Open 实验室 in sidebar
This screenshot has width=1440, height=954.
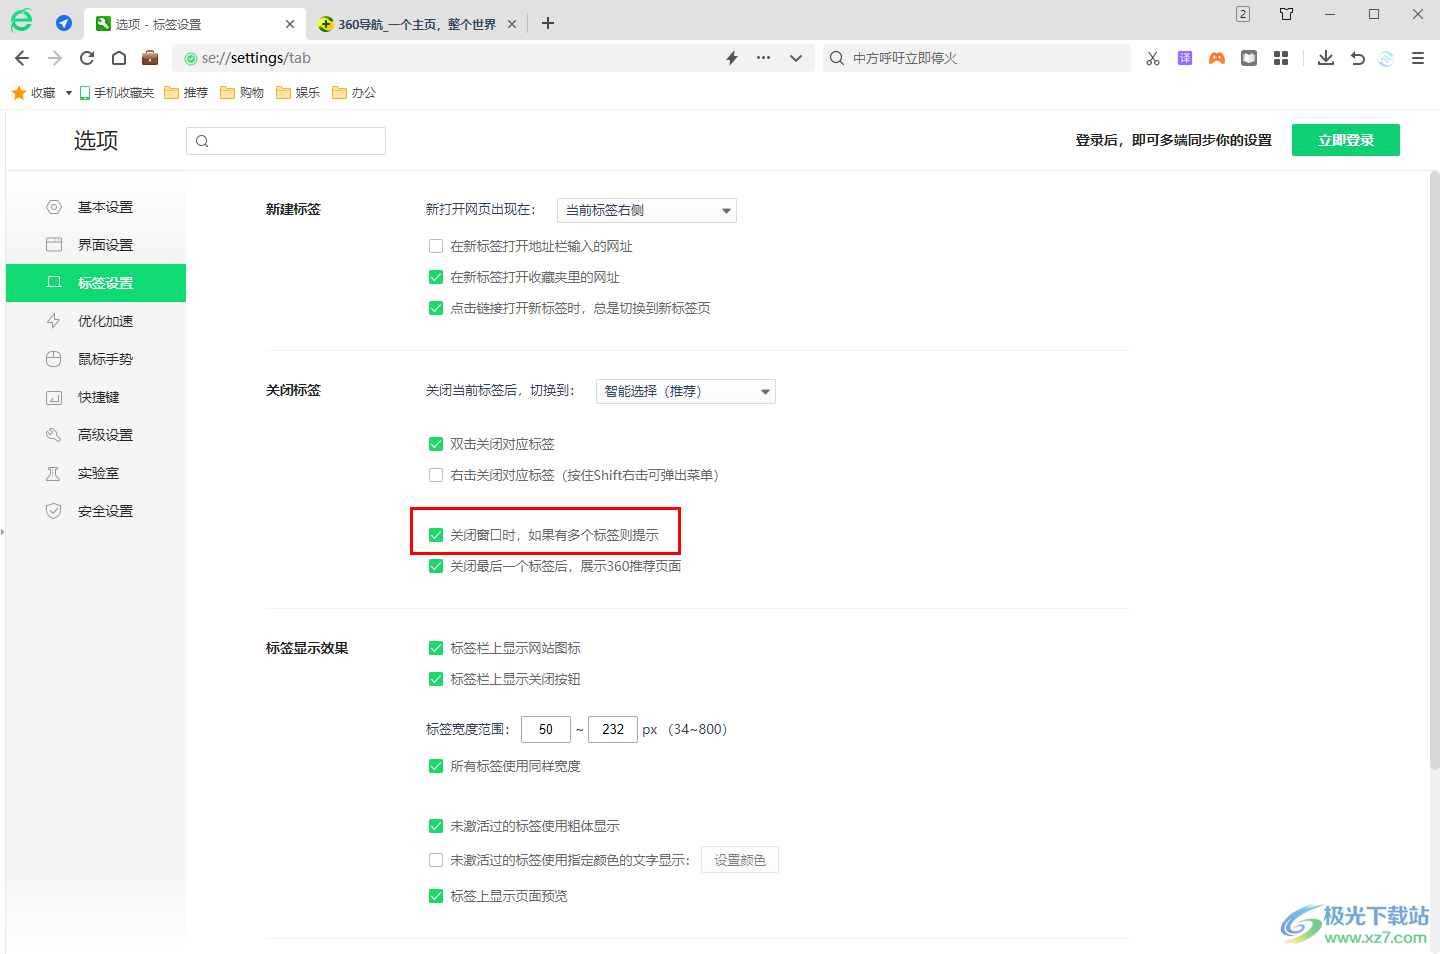pyautogui.click(x=96, y=473)
